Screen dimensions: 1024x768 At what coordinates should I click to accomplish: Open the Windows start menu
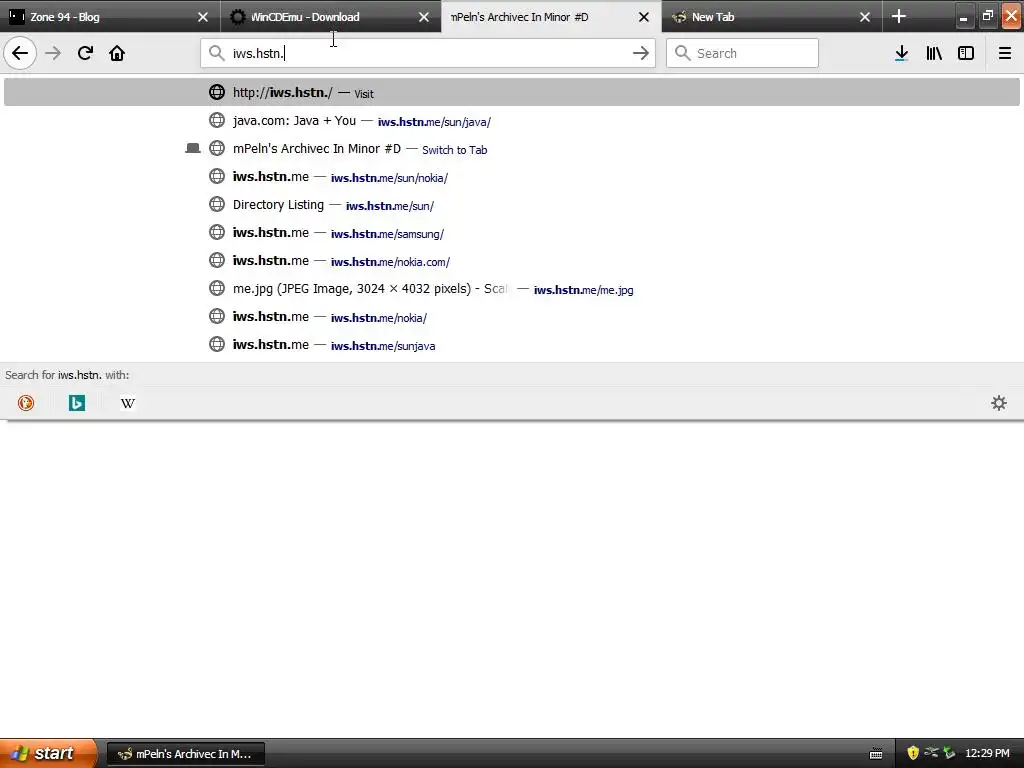click(48, 753)
